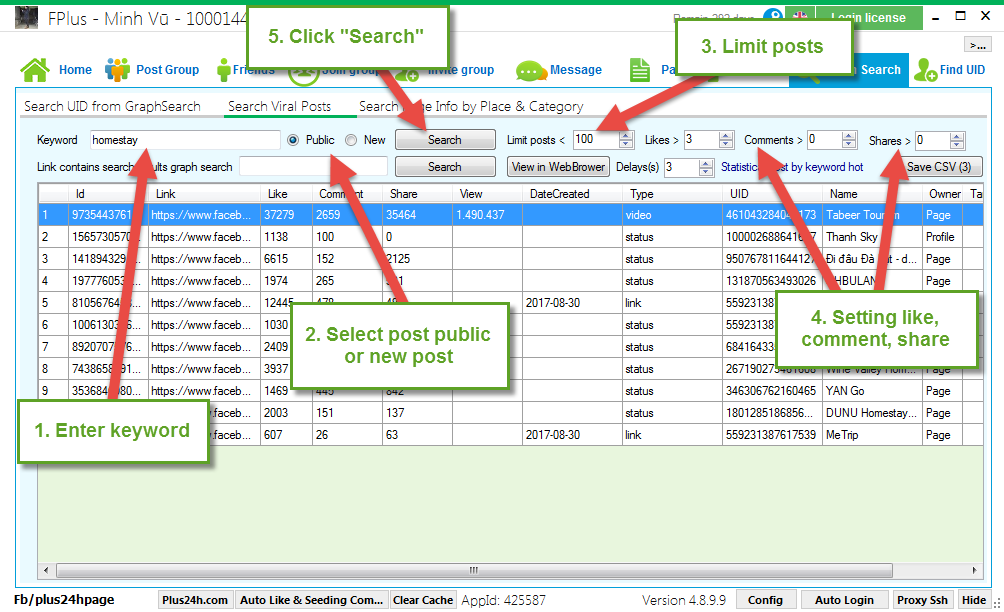Sort by the Share column header
1004x612 pixels.
[x=417, y=193]
